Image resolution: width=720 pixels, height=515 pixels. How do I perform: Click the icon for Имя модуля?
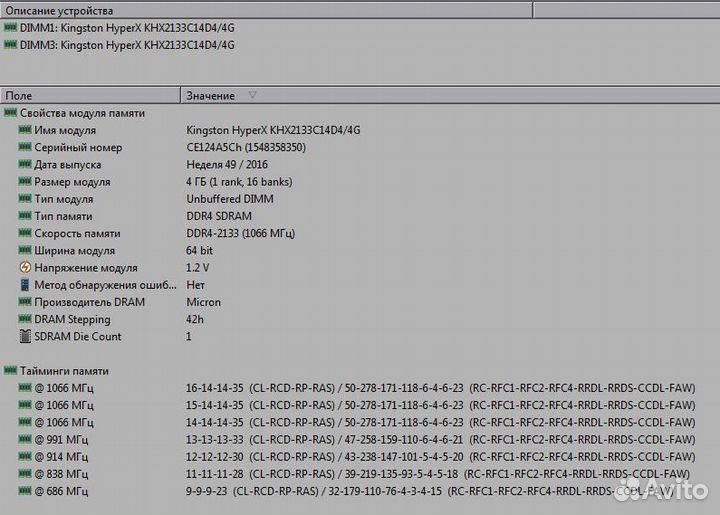pos(25,130)
